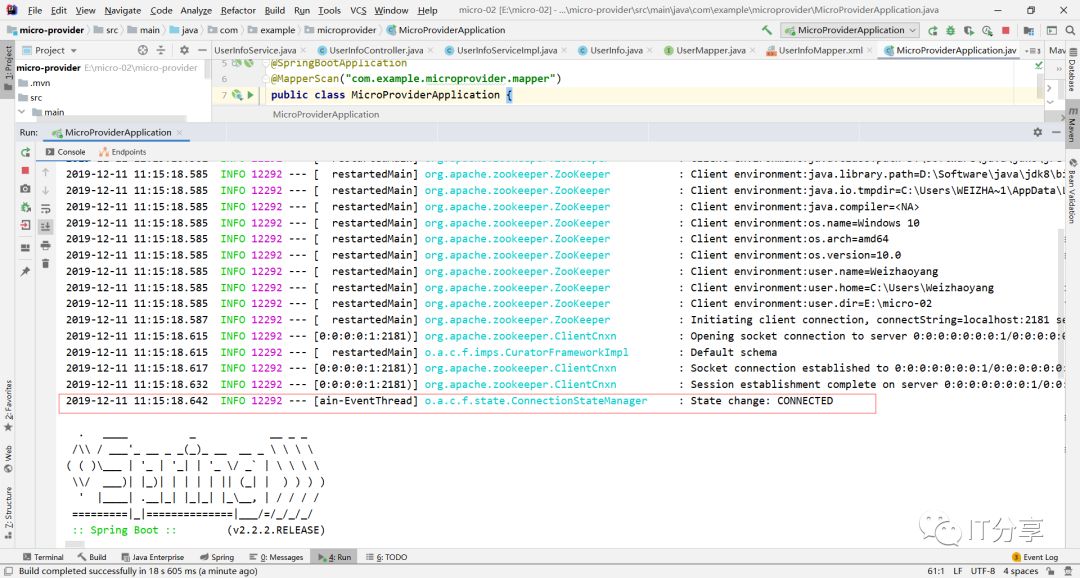Rerun application in the Run panel
This screenshot has height=578, width=1080.
tap(25, 152)
